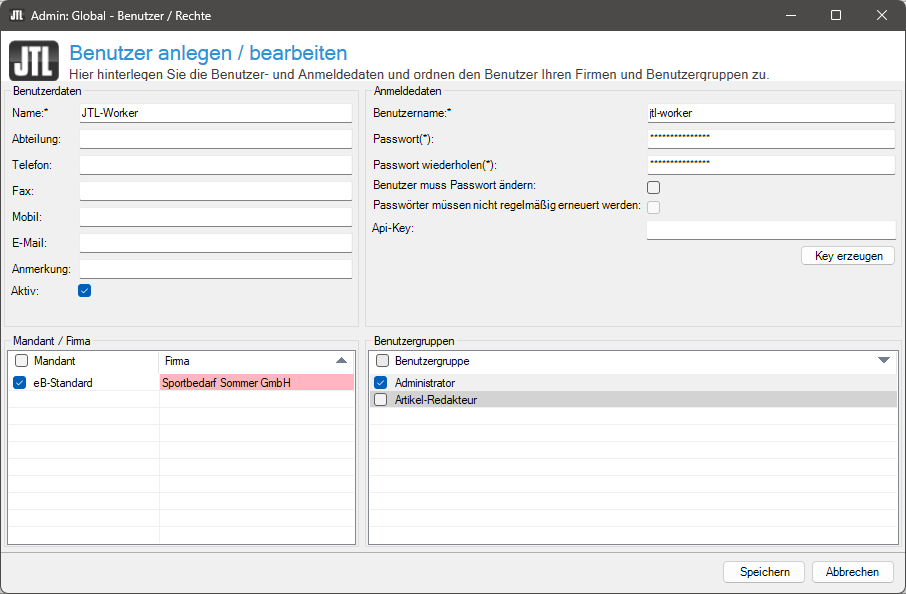Uncheck the Aktiv checkbox
The width and height of the screenshot is (906, 594).
(85, 291)
